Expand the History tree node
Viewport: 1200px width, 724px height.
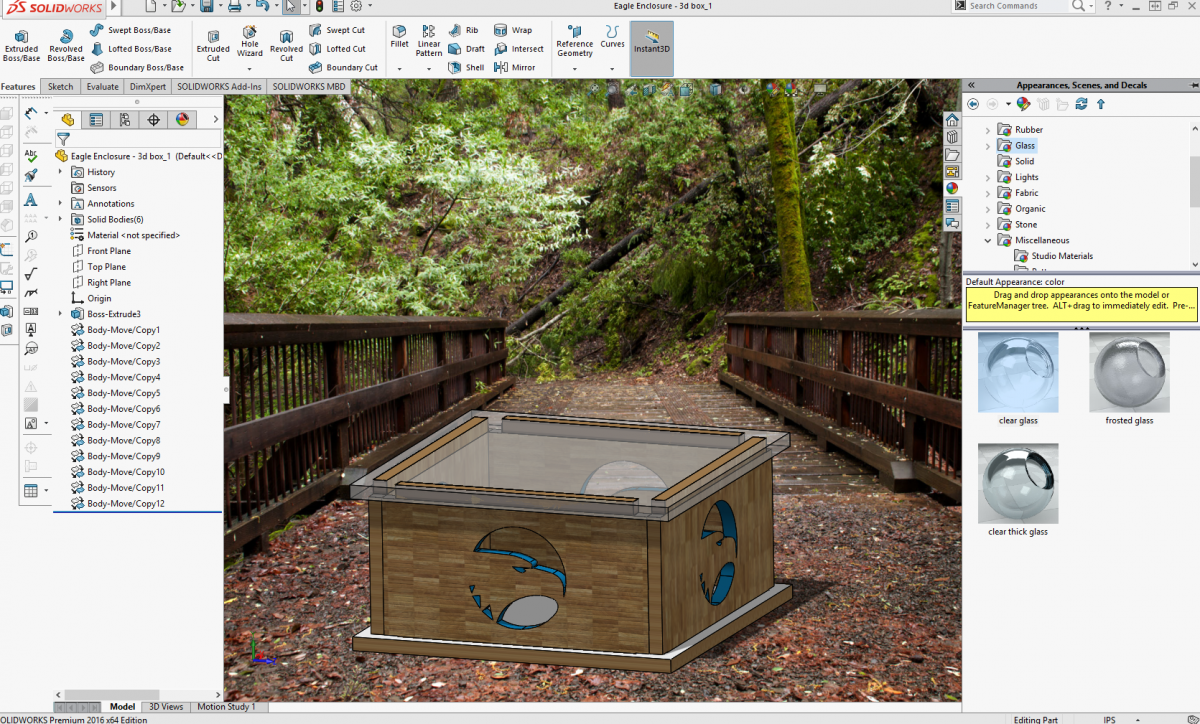61,172
